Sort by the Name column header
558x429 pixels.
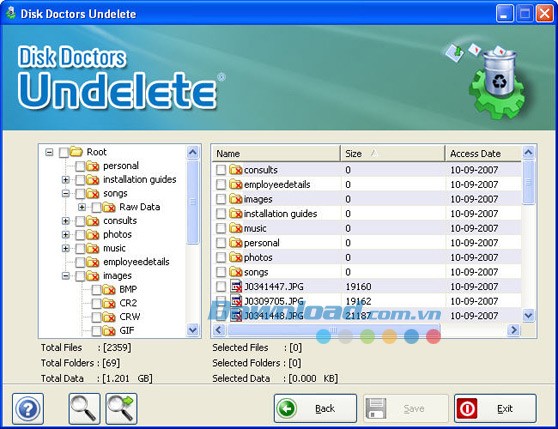coord(276,154)
